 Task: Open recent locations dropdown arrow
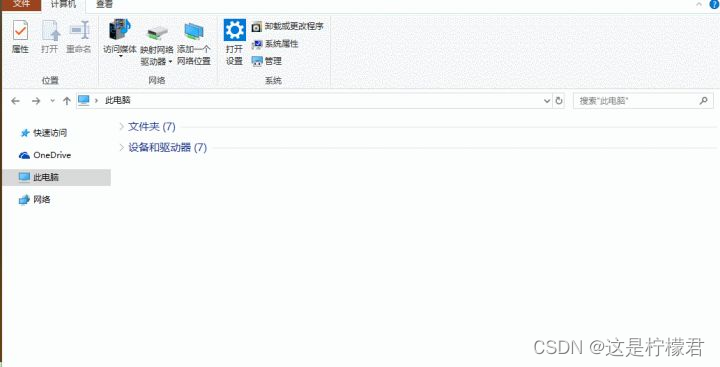(x=52, y=101)
